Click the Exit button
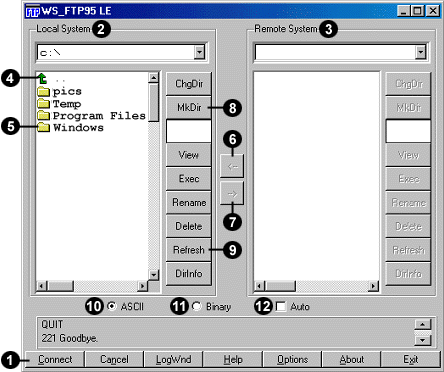Image resolution: width=444 pixels, height=372 pixels. tap(411, 360)
